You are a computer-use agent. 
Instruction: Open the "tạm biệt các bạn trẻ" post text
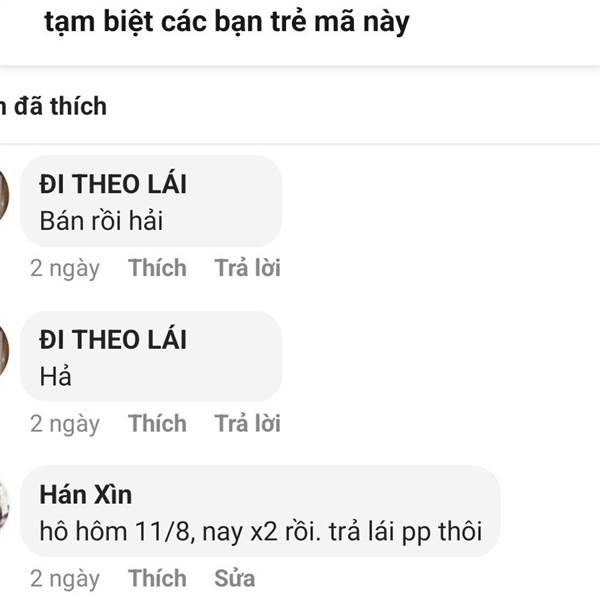pyautogui.click(x=227, y=22)
